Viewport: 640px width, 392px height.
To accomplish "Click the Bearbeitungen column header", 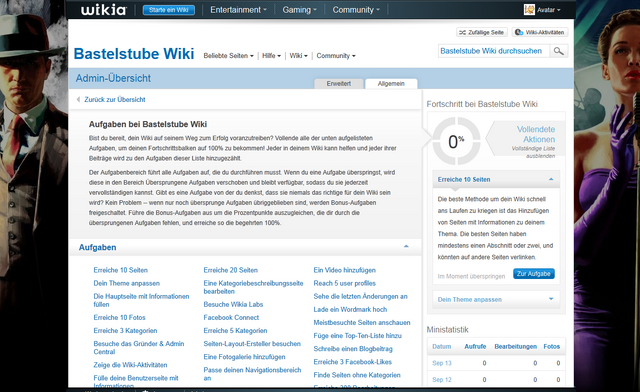I will coord(516,346).
